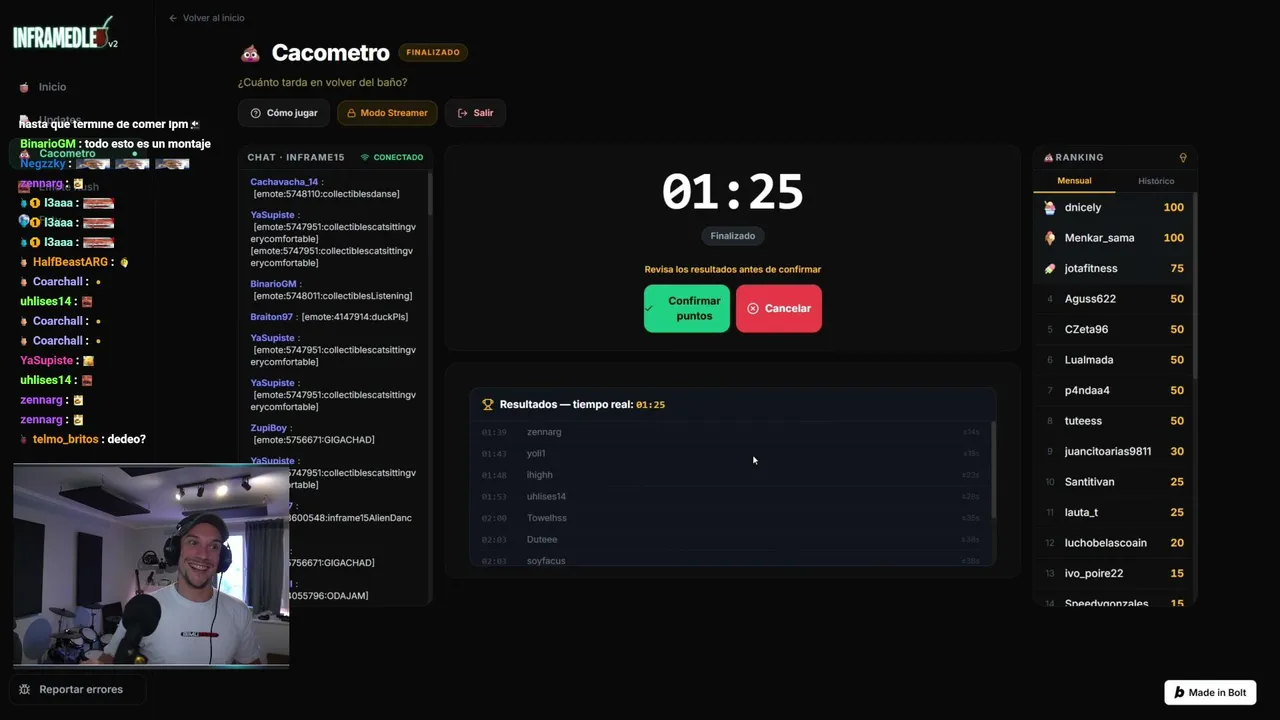The width and height of the screenshot is (1280, 720).
Task: Open the Cómo jugar instructions
Action: point(284,113)
